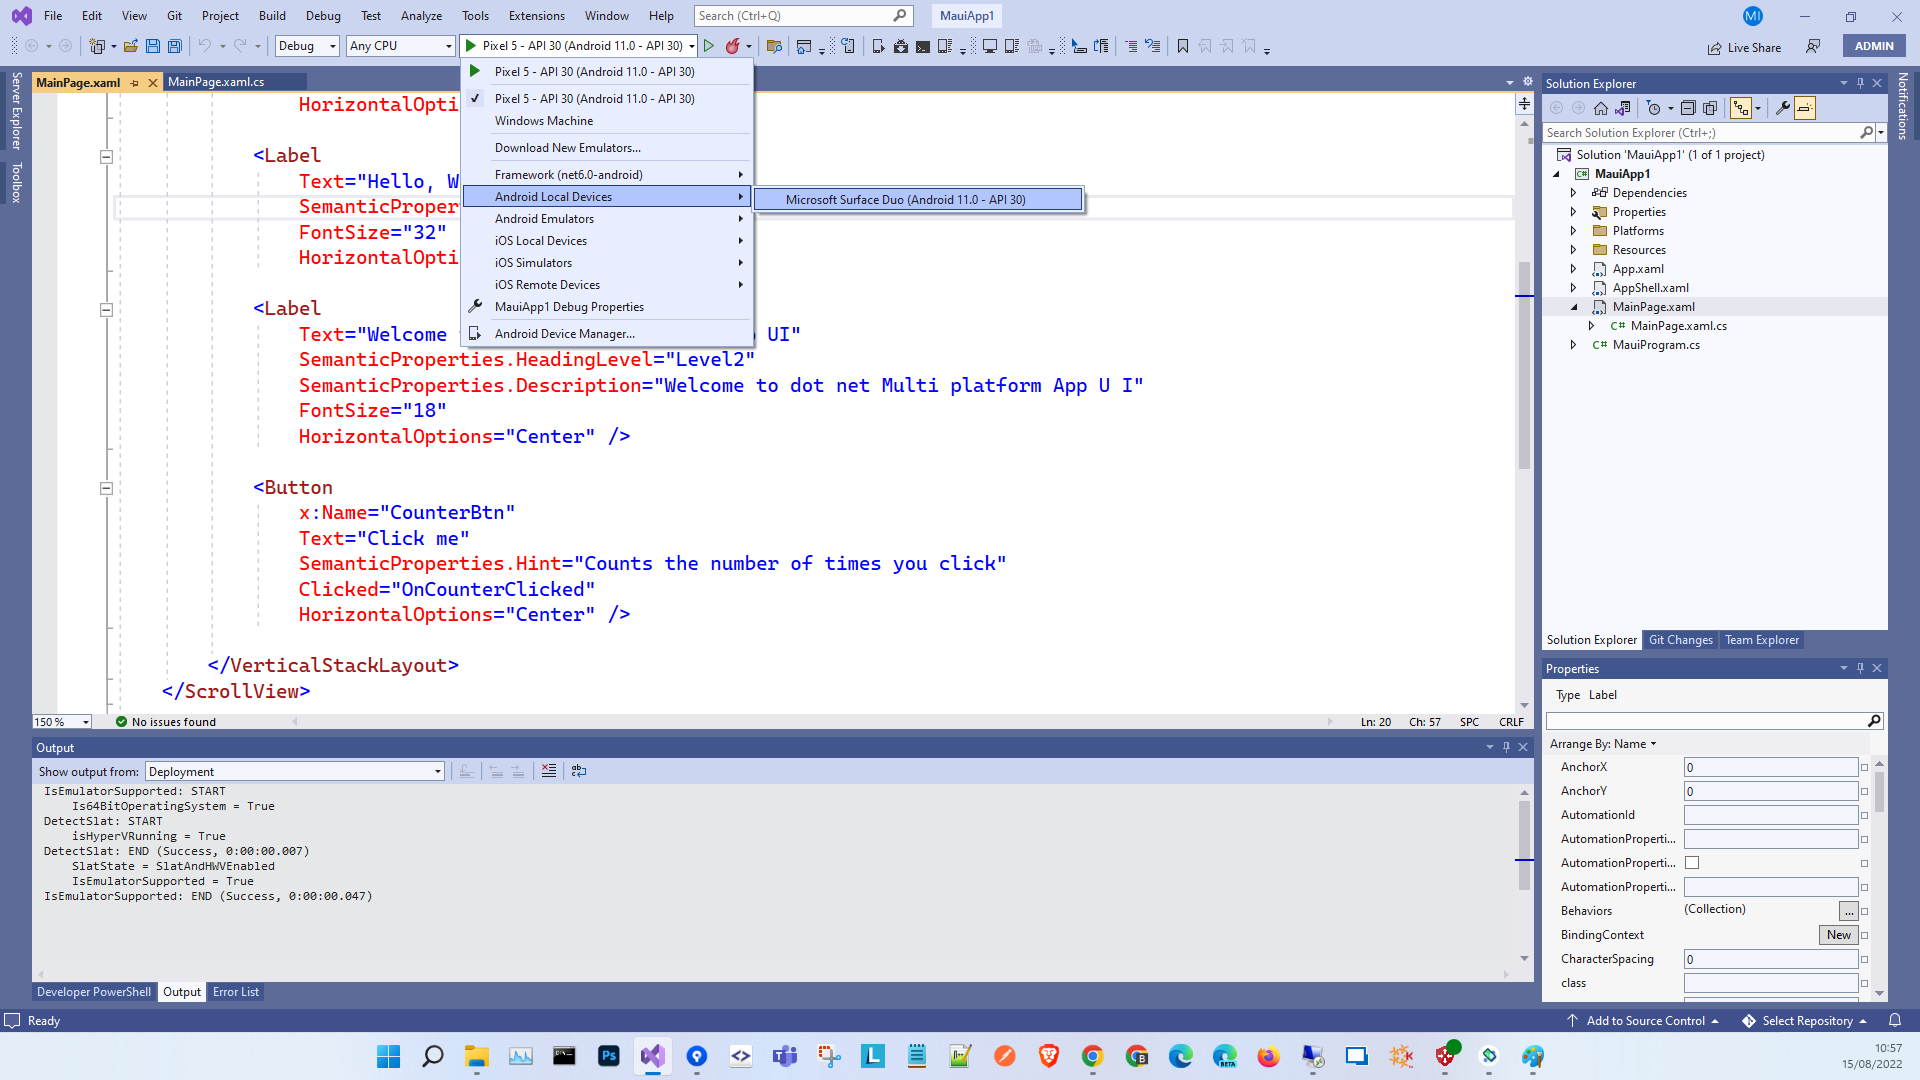Viewport: 1920px width, 1080px height.
Task: Click the increase indent icon in toolbar
Action: point(1131,46)
